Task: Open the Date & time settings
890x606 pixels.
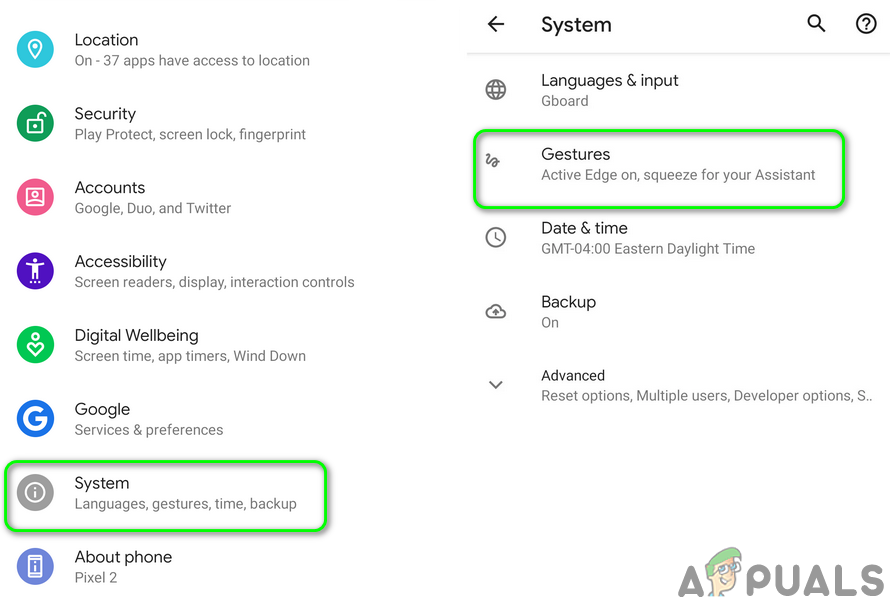Action: click(648, 238)
